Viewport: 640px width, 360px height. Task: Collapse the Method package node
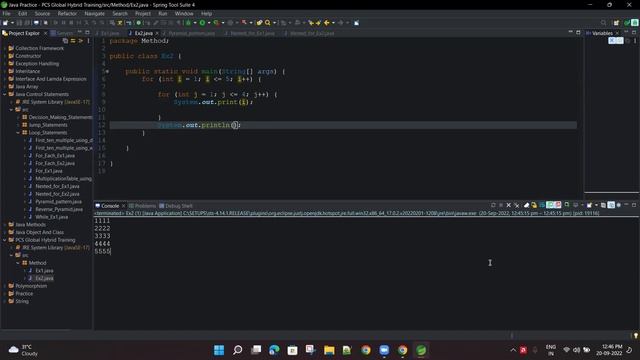point(18,263)
